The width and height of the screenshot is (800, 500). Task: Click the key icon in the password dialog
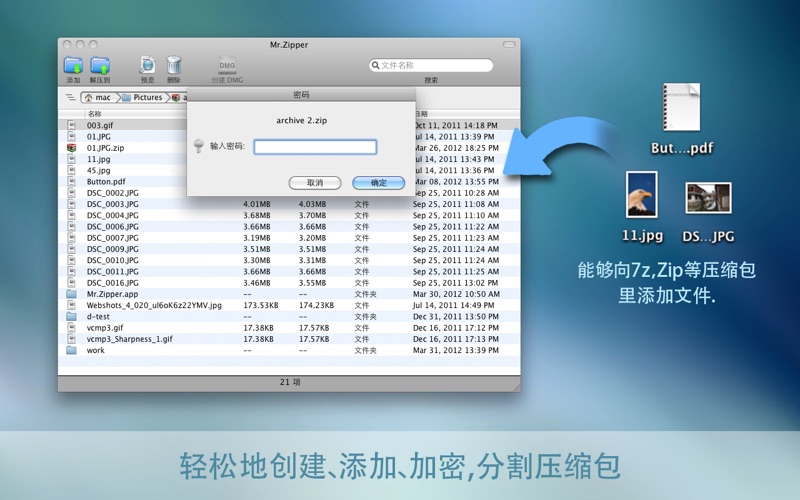(198, 147)
